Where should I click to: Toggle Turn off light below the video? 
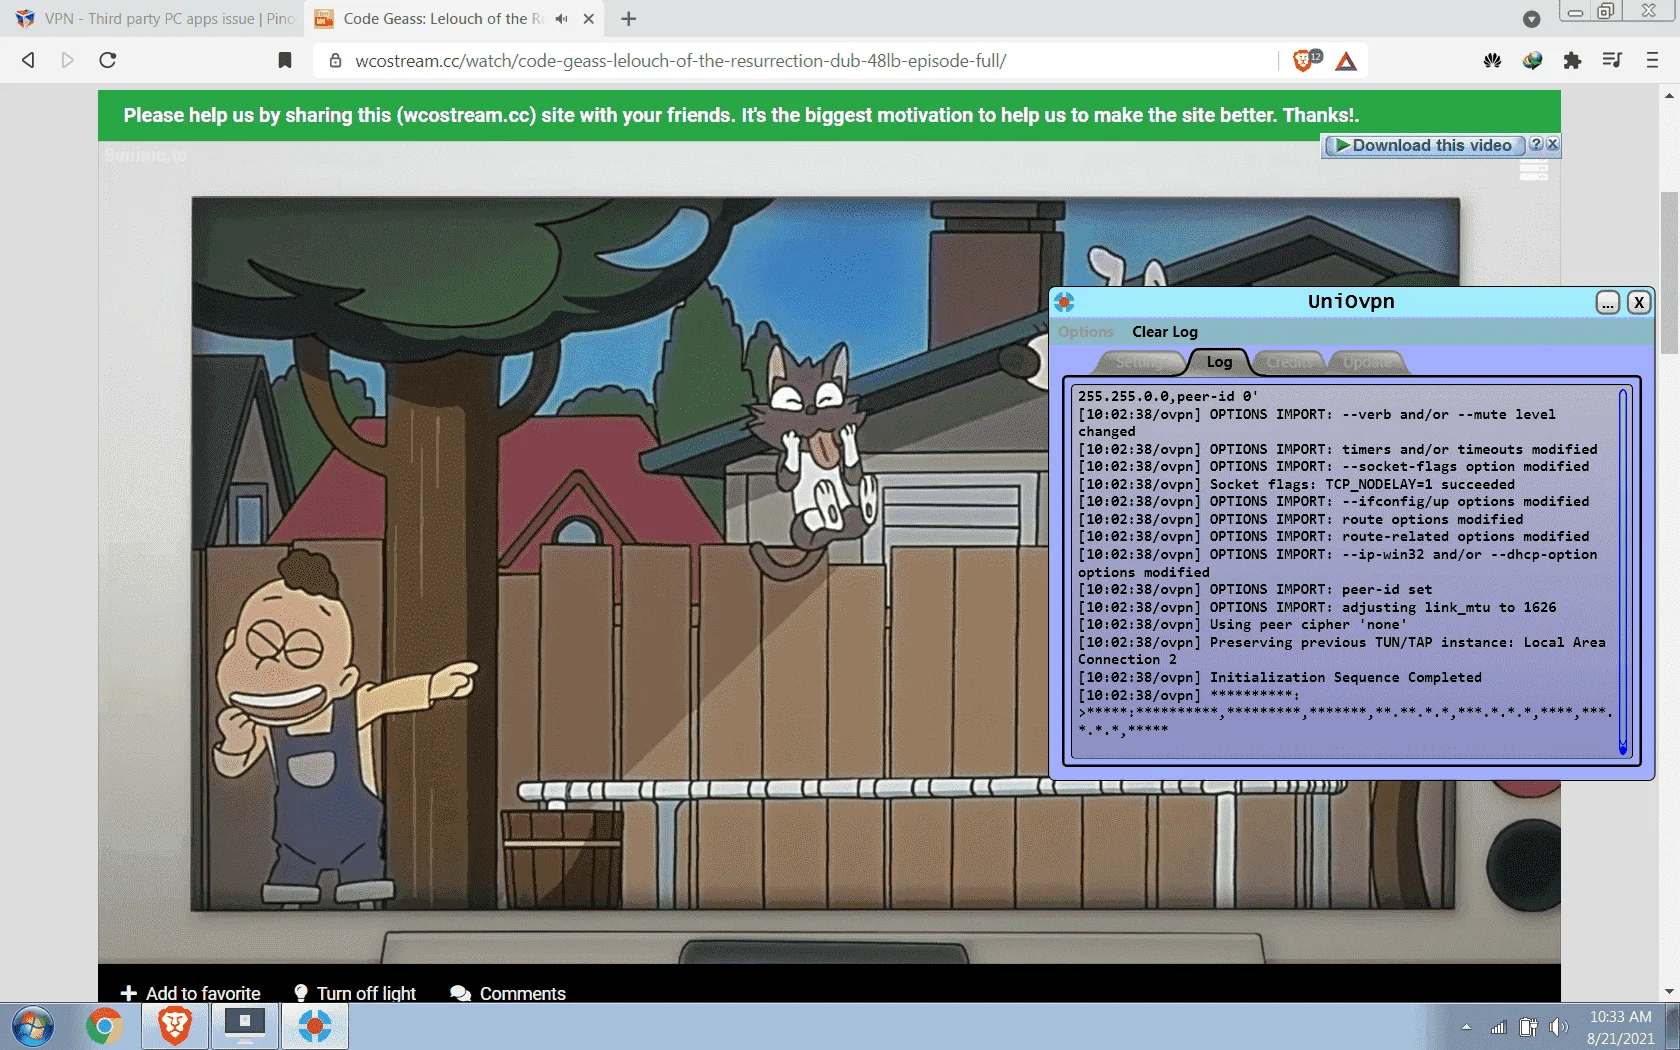click(x=355, y=993)
